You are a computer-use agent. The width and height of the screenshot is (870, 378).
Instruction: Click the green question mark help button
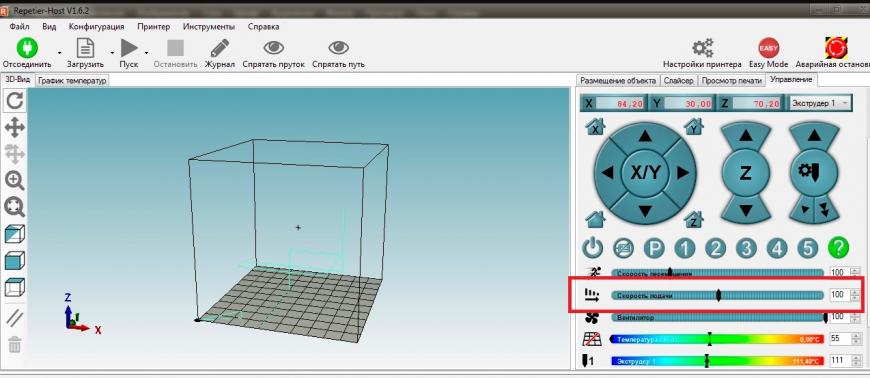coord(838,248)
